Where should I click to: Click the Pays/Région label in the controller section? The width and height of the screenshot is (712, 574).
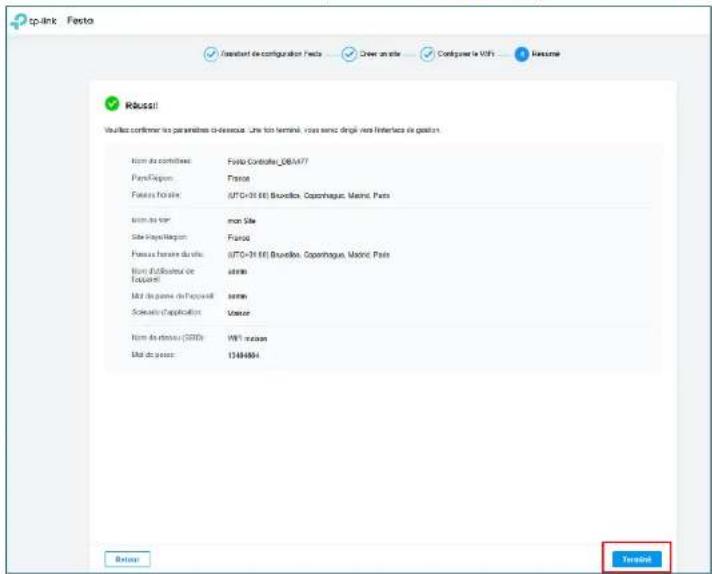[153, 178]
